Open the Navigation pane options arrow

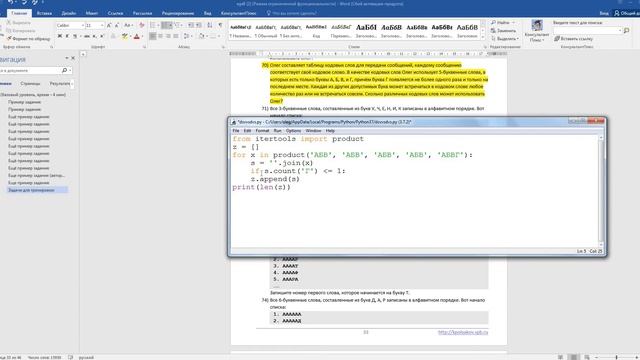click(67, 58)
